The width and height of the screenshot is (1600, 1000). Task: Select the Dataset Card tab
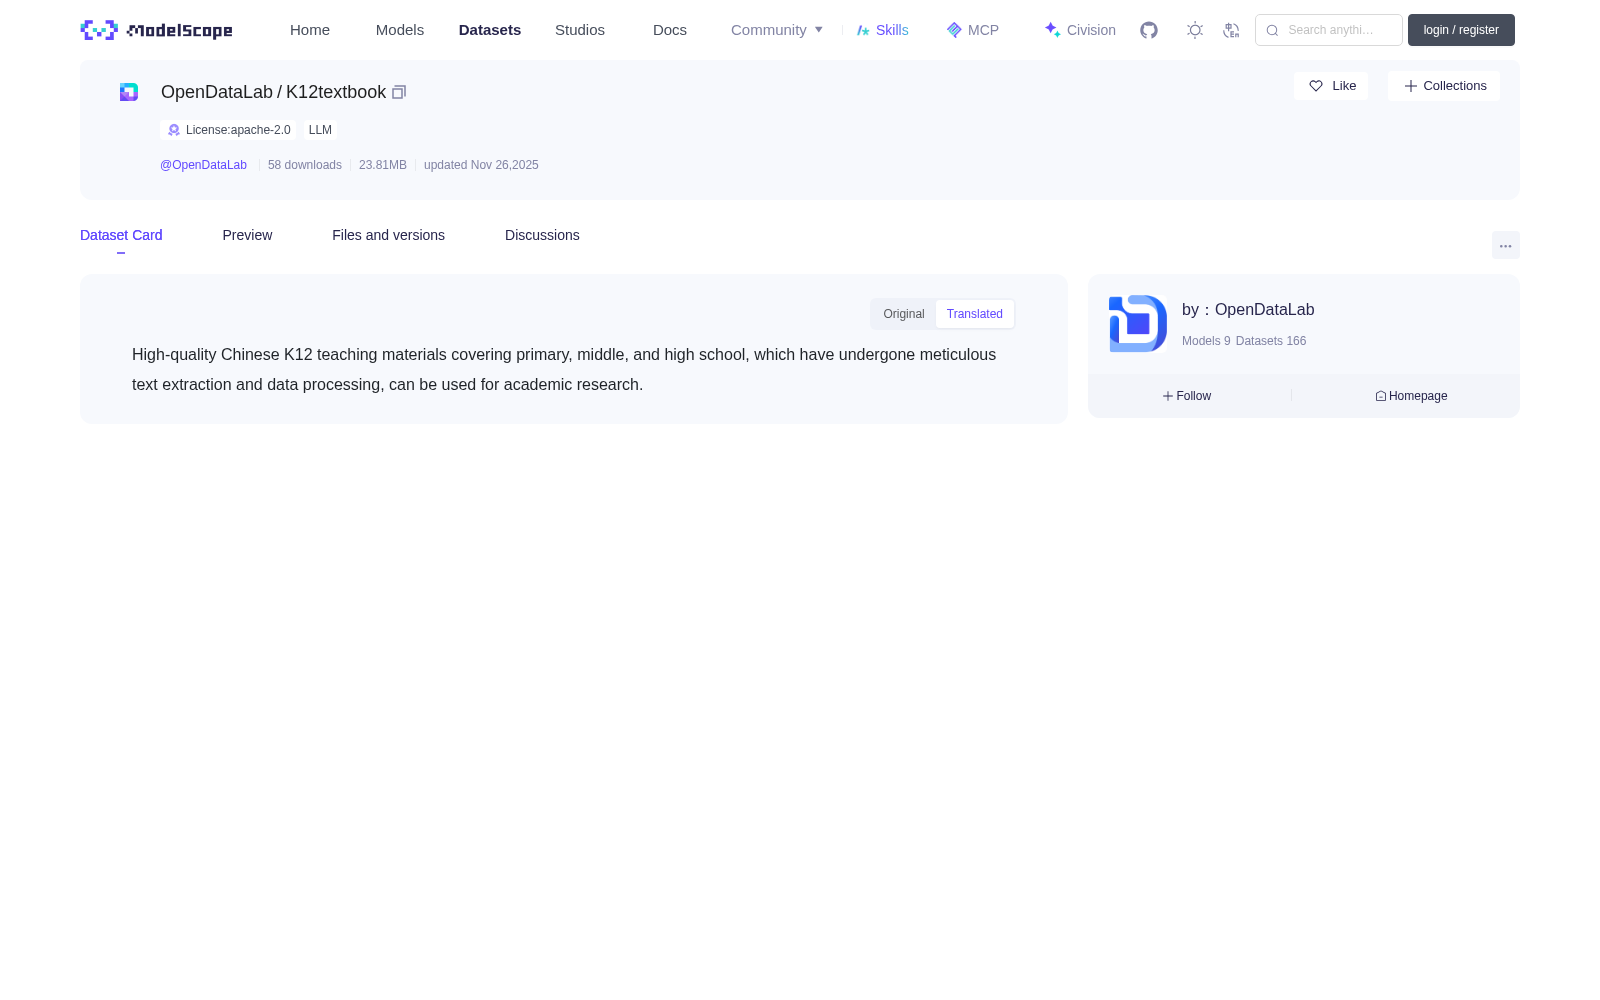[121, 235]
